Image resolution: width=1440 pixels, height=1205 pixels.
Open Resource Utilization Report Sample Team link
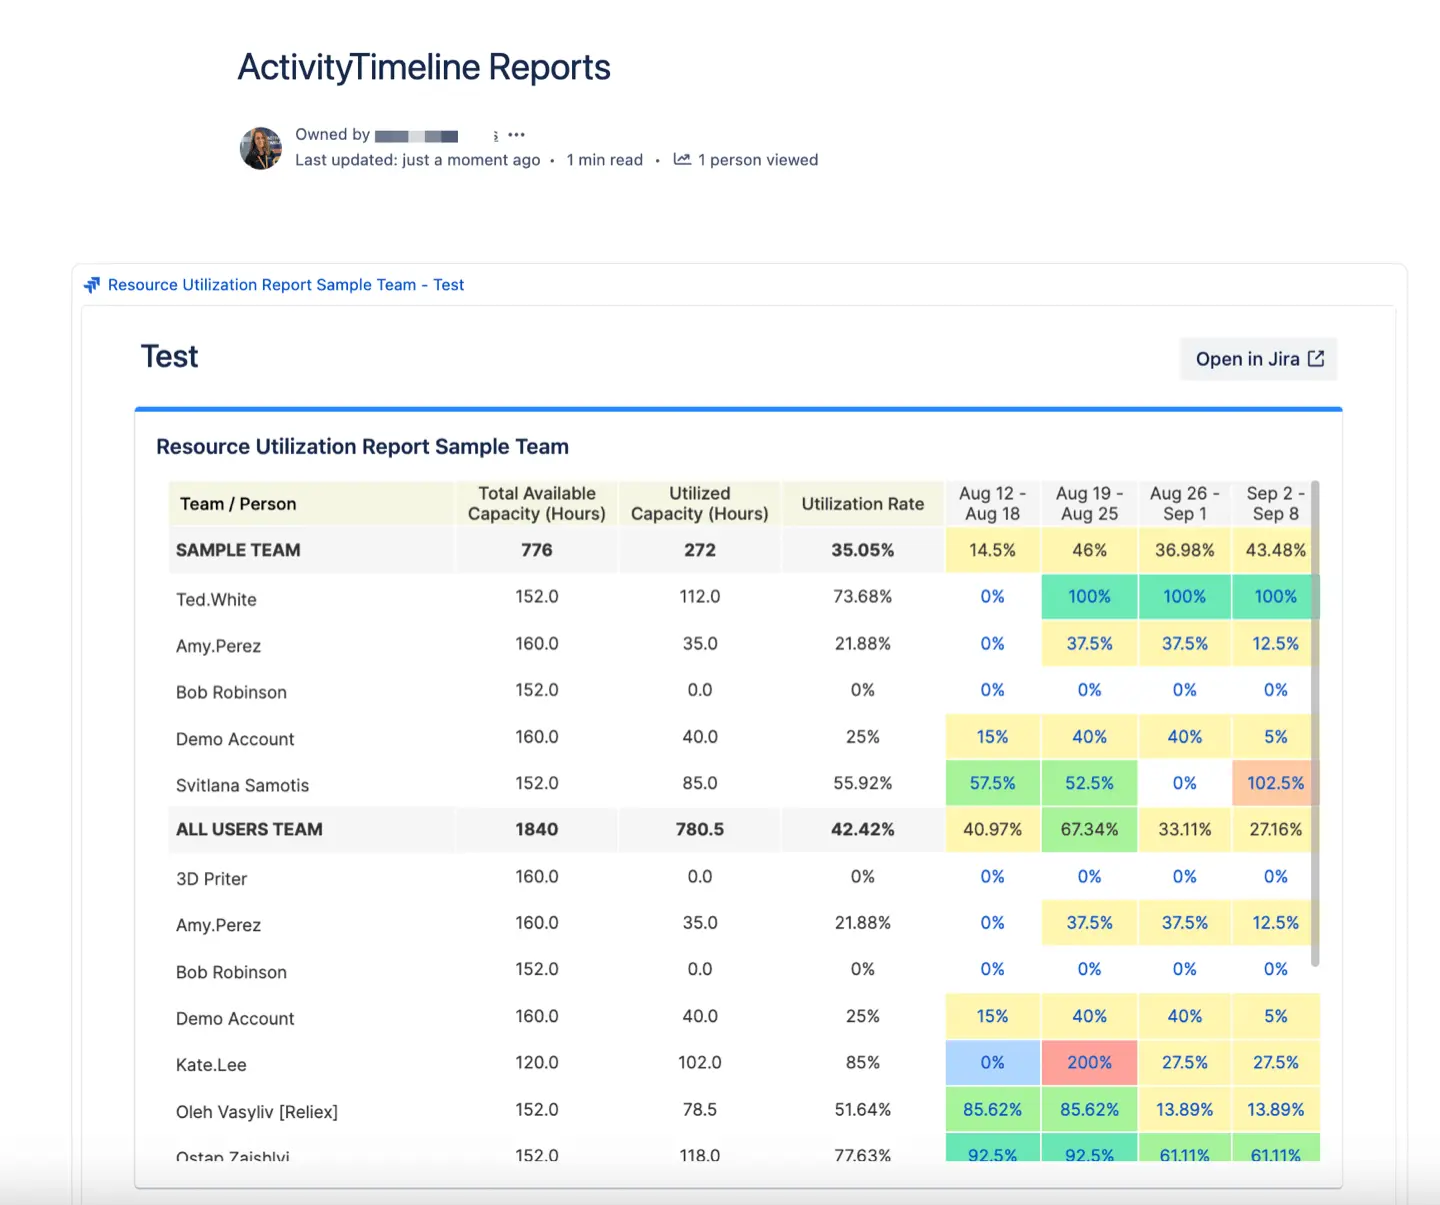click(x=286, y=285)
